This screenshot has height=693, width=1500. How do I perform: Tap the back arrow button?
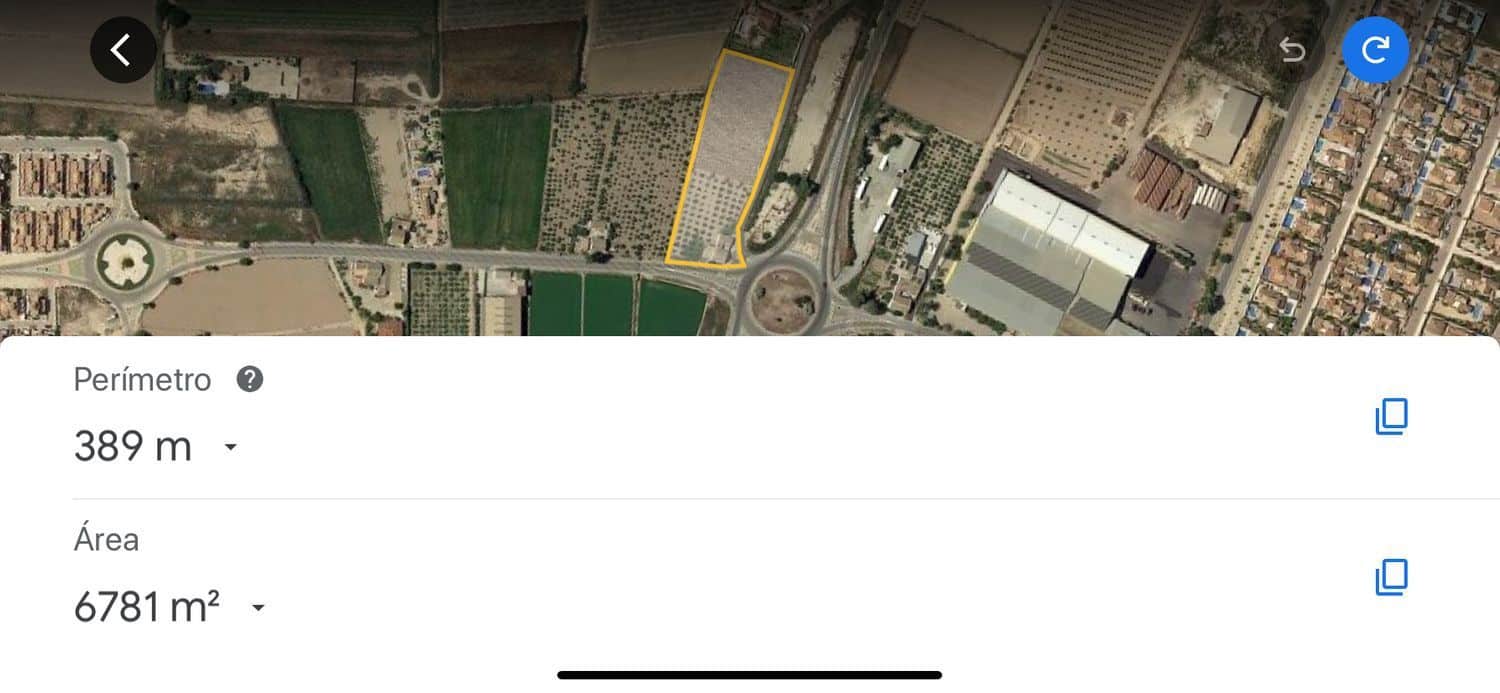(x=123, y=50)
